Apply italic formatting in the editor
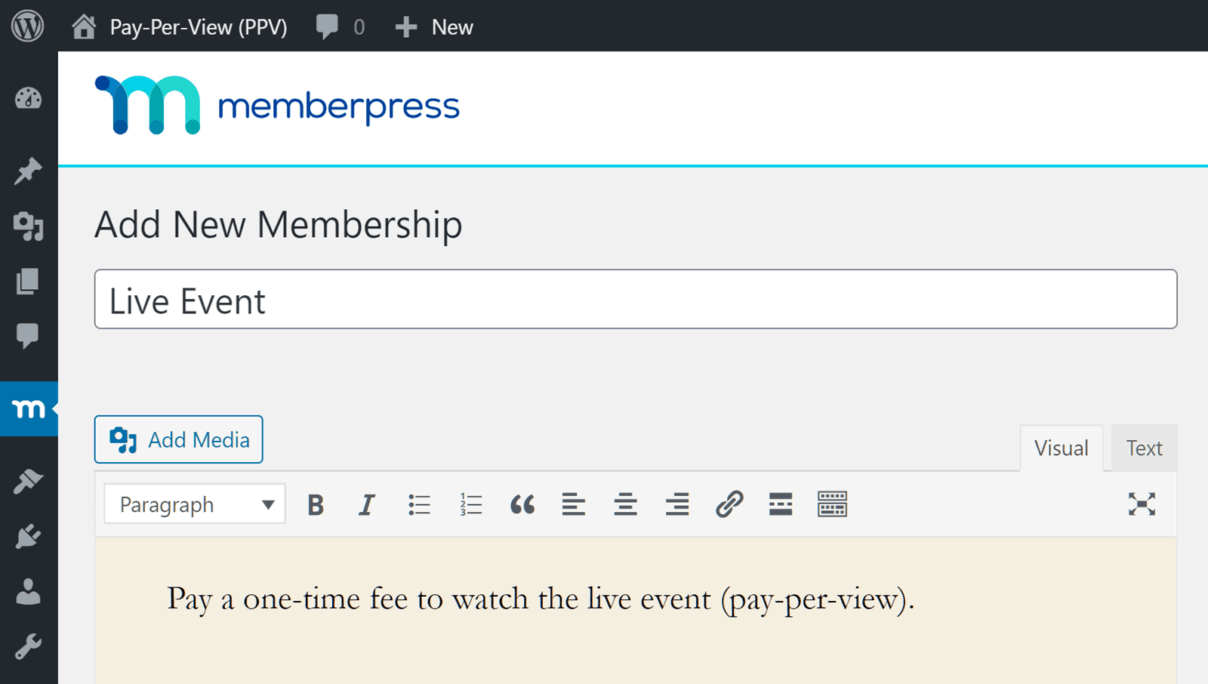The width and height of the screenshot is (1208, 684). coord(367,504)
